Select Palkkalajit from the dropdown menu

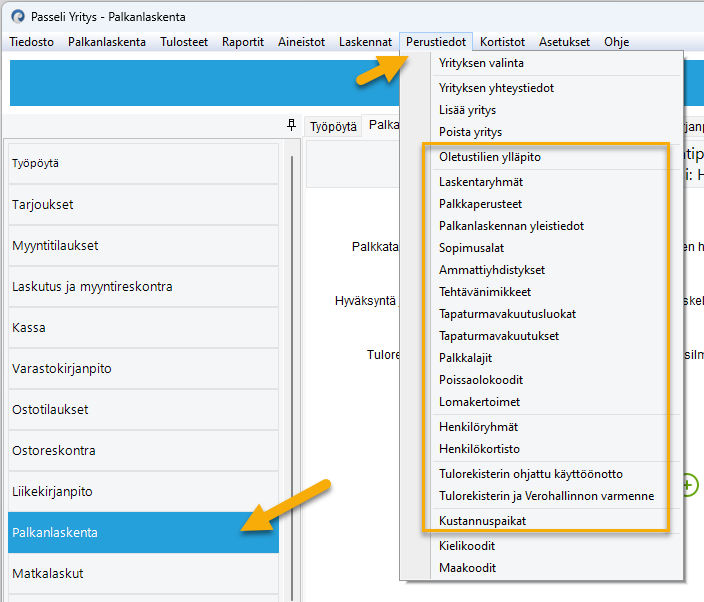pyautogui.click(x=465, y=358)
